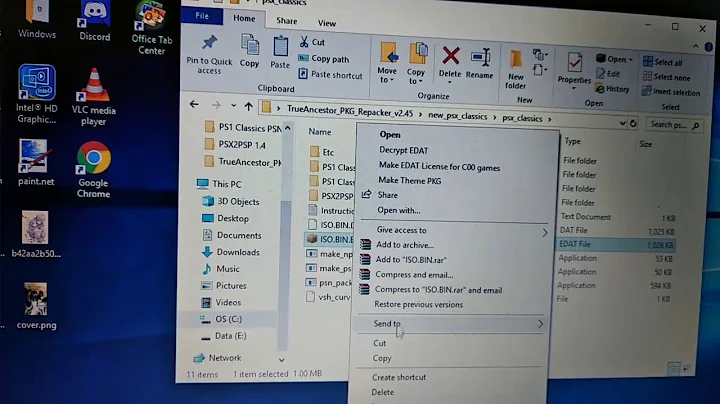The width and height of the screenshot is (720, 404).
Task: Open the File tab
Action: click(x=202, y=16)
